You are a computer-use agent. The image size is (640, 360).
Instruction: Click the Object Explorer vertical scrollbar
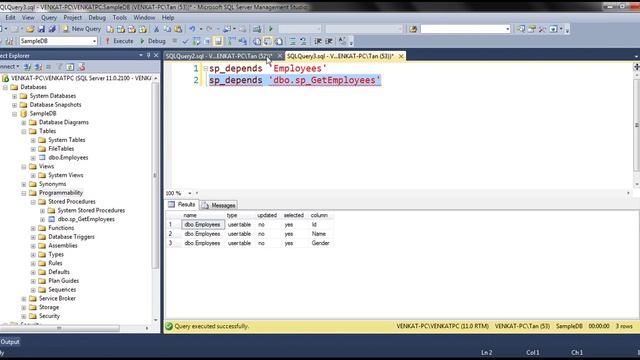pyautogui.click(x=156, y=176)
